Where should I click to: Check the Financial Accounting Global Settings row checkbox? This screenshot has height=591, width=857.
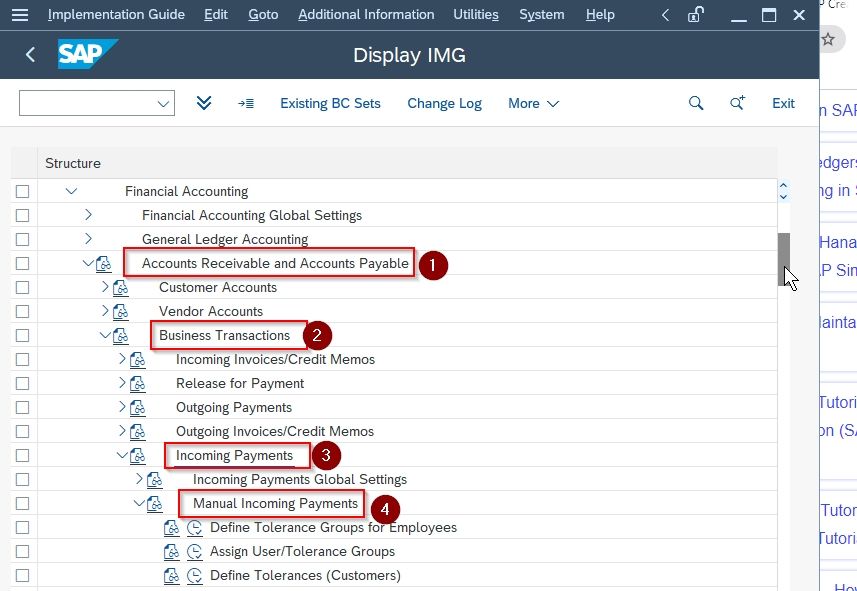click(22, 215)
